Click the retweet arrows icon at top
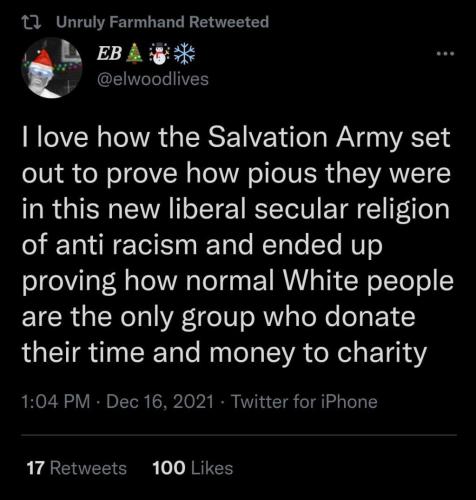476x500 pixels. pos(31,22)
